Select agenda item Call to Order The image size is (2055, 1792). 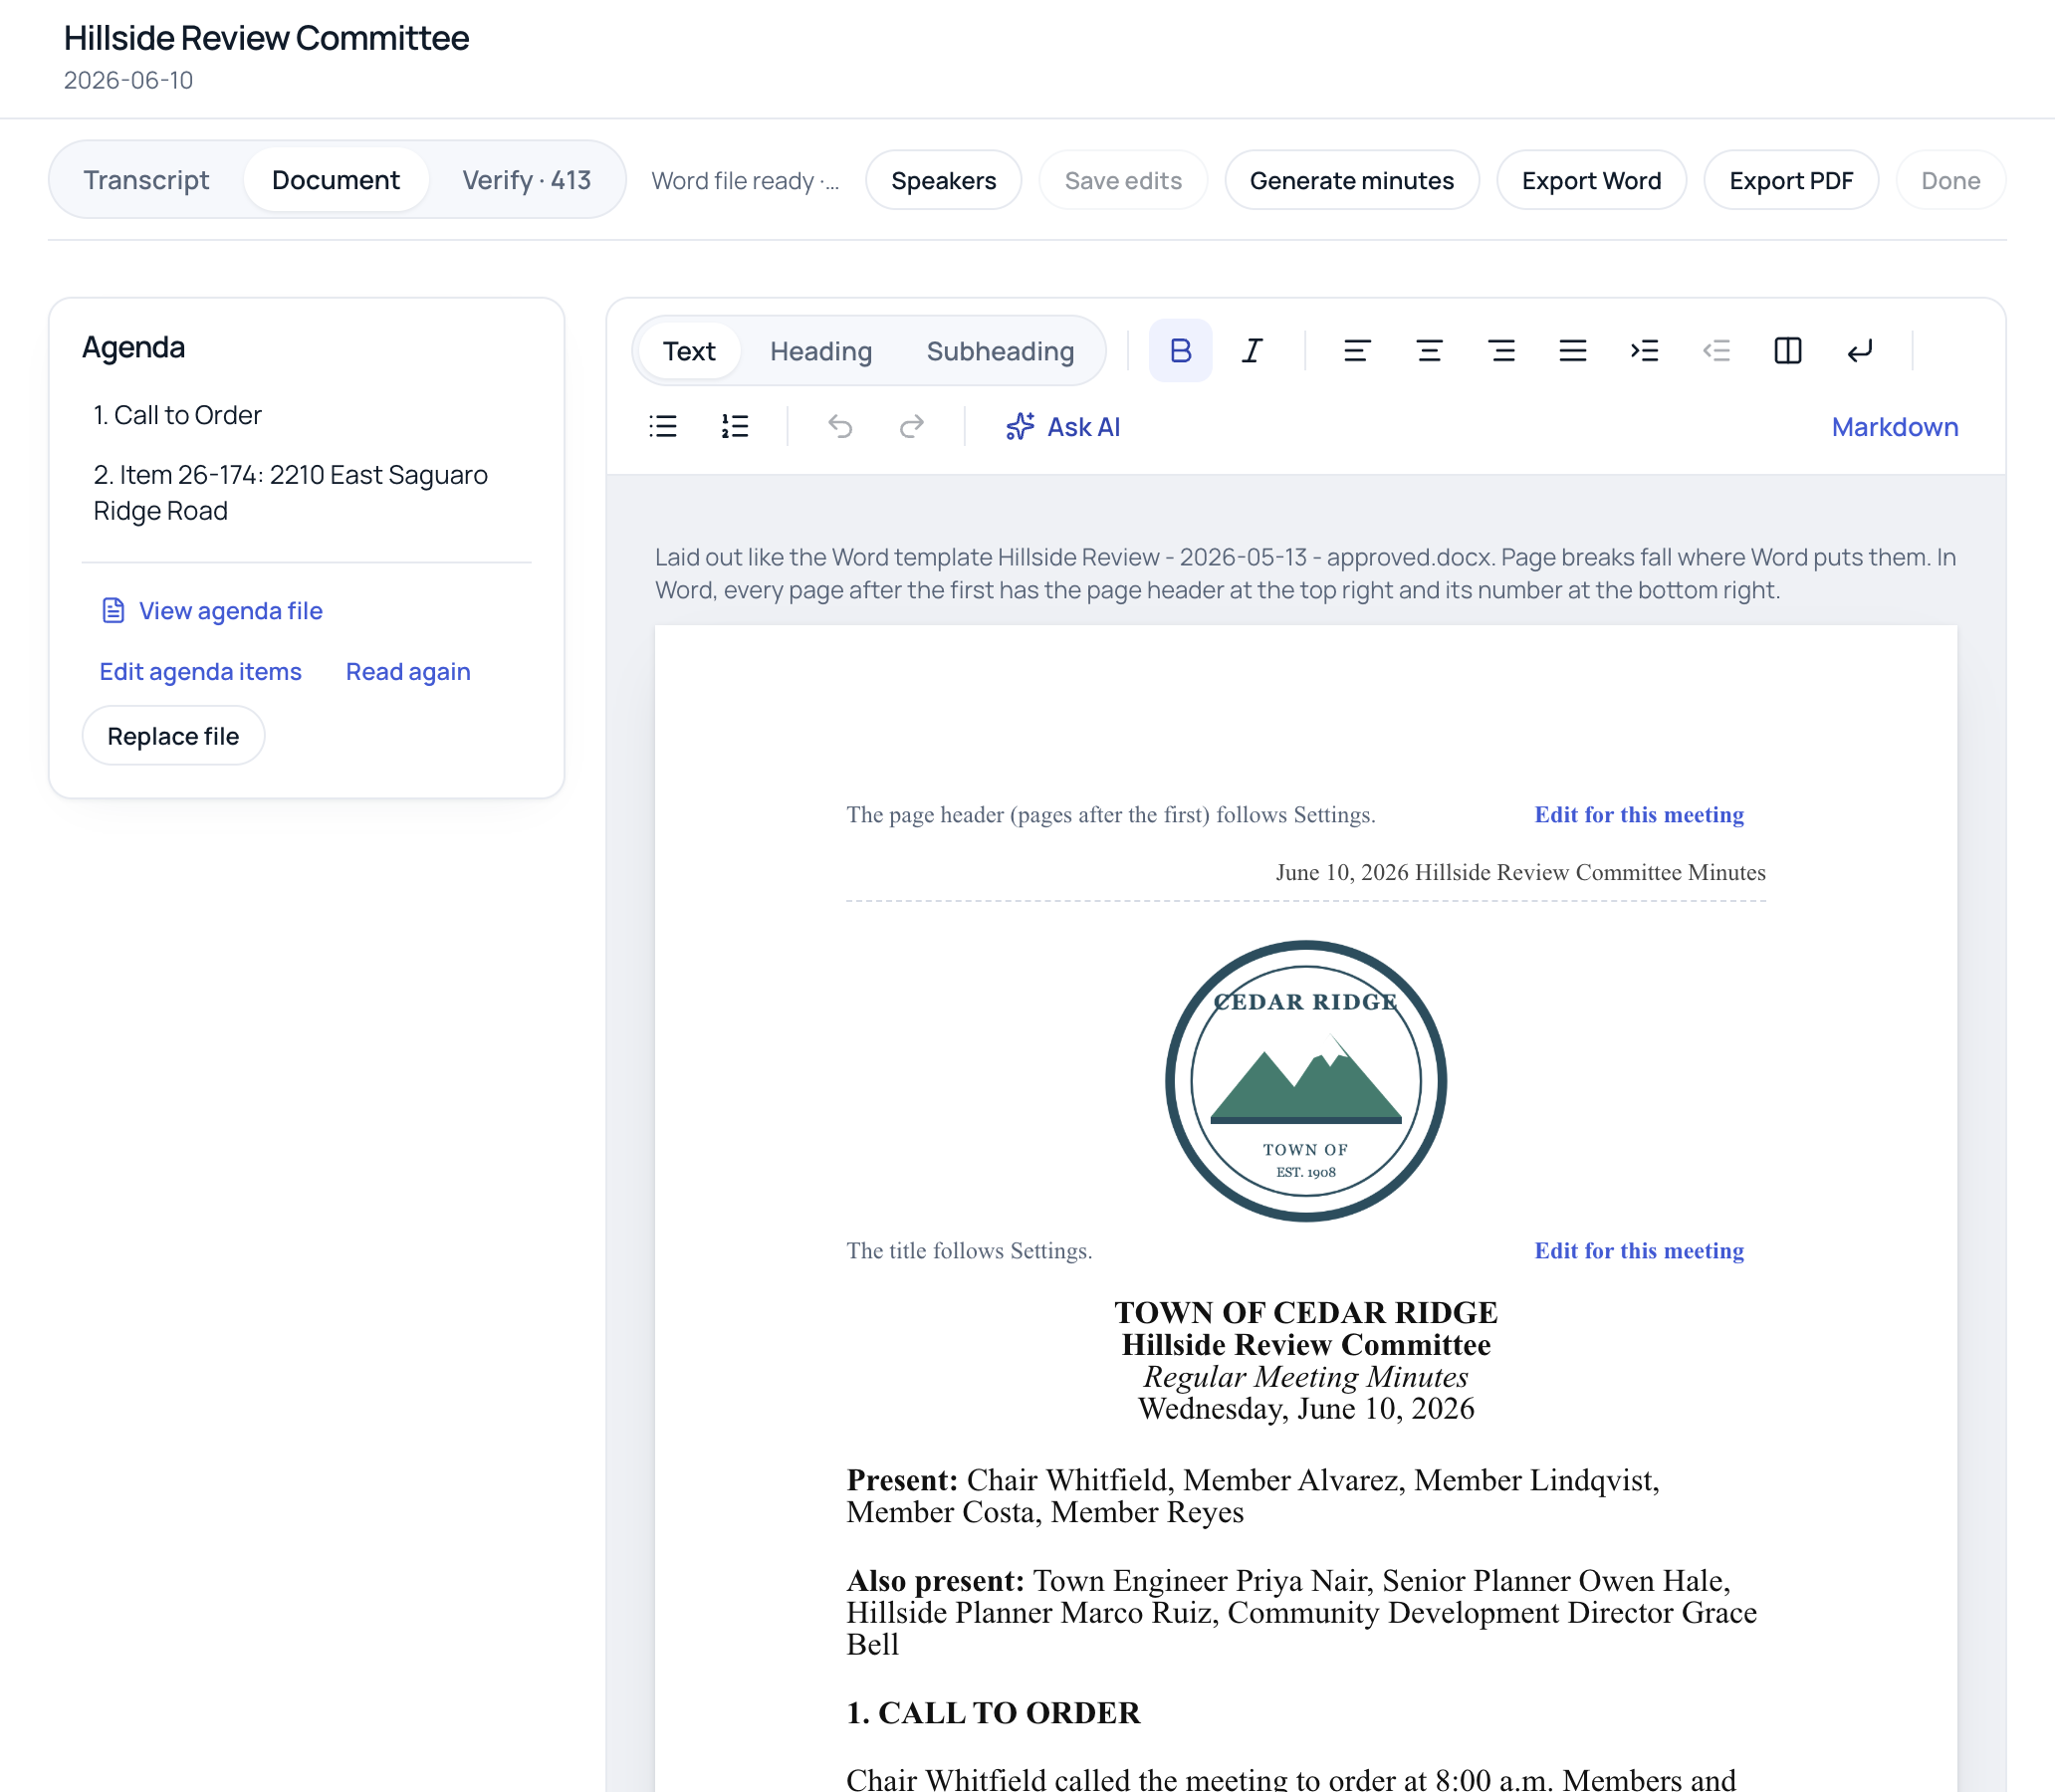point(177,415)
